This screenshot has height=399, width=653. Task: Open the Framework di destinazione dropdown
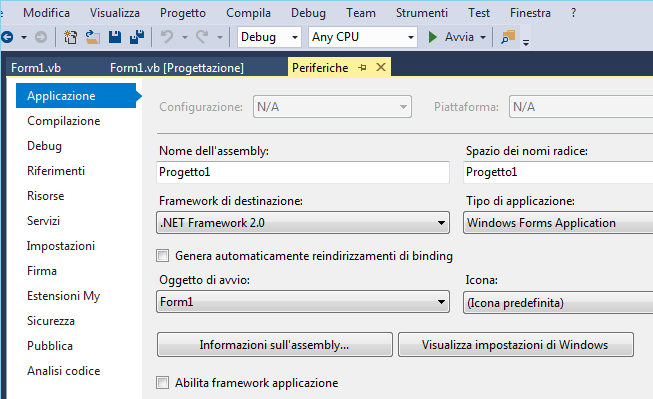point(303,223)
